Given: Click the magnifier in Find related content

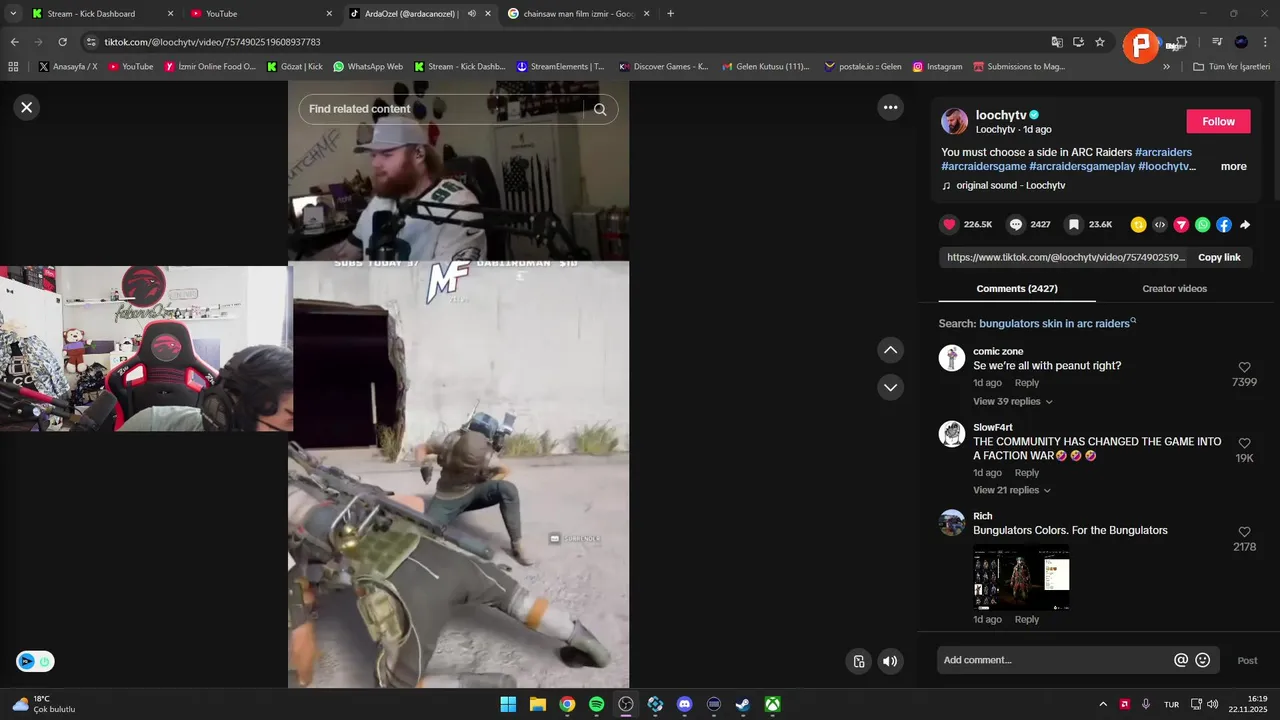Looking at the screenshot, I should pyautogui.click(x=600, y=109).
